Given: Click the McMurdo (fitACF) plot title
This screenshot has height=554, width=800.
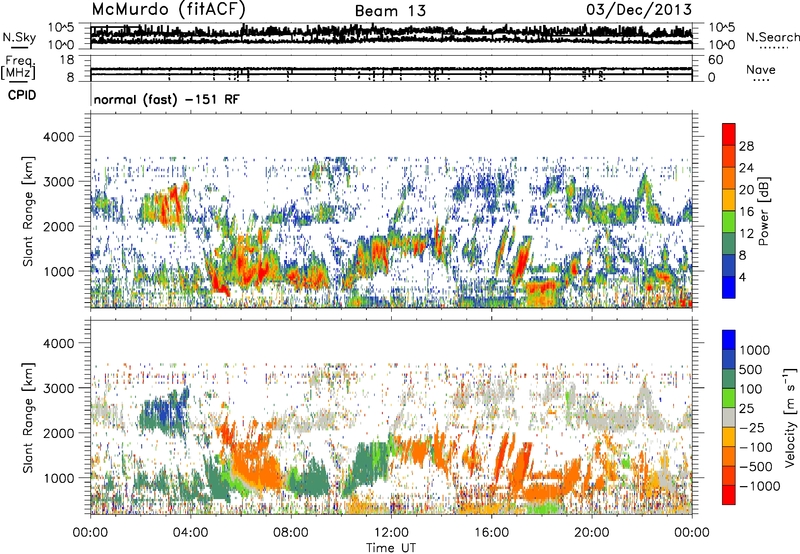Looking at the screenshot, I should coord(168,9).
